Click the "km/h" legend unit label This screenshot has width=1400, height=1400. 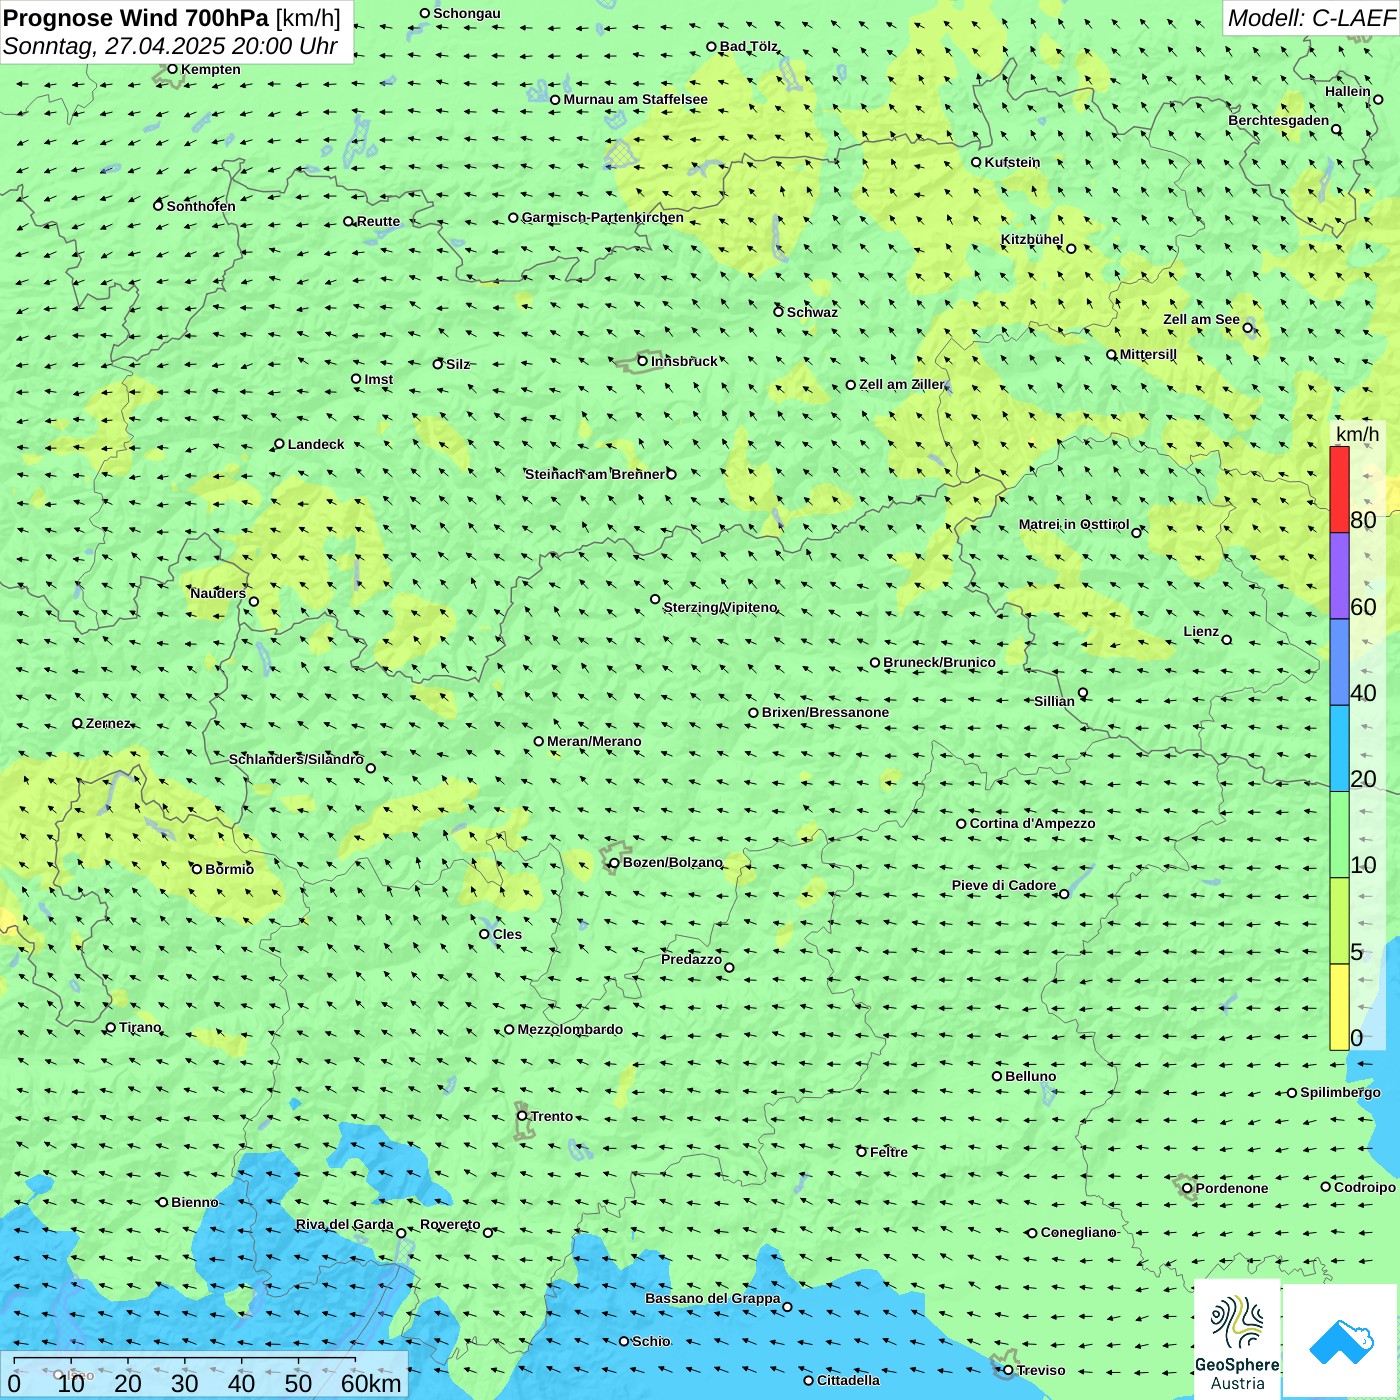point(1357,434)
